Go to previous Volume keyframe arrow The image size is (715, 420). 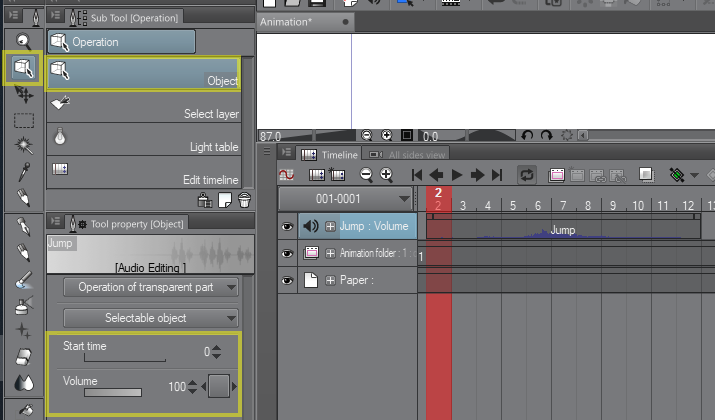(204, 387)
